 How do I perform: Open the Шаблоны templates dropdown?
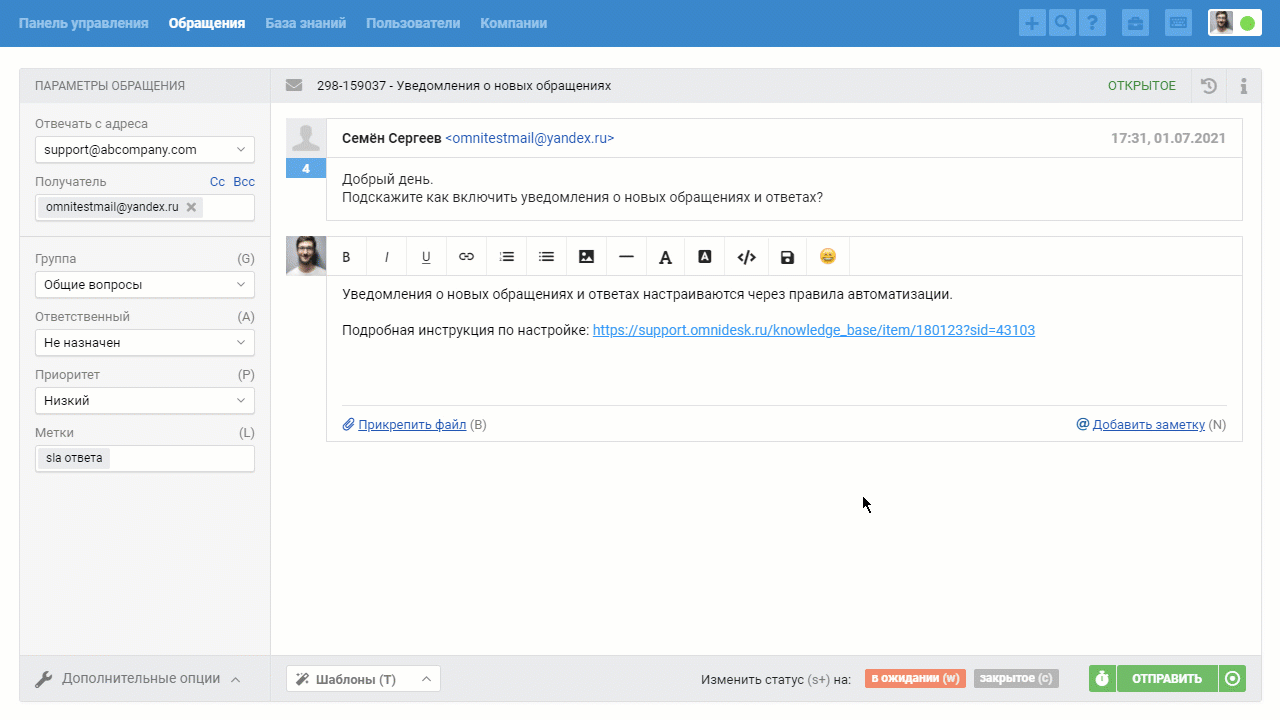[x=363, y=679]
